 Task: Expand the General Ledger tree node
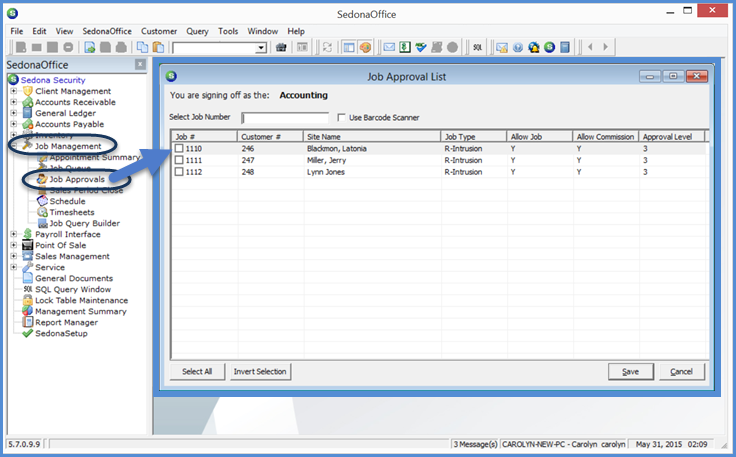14,113
